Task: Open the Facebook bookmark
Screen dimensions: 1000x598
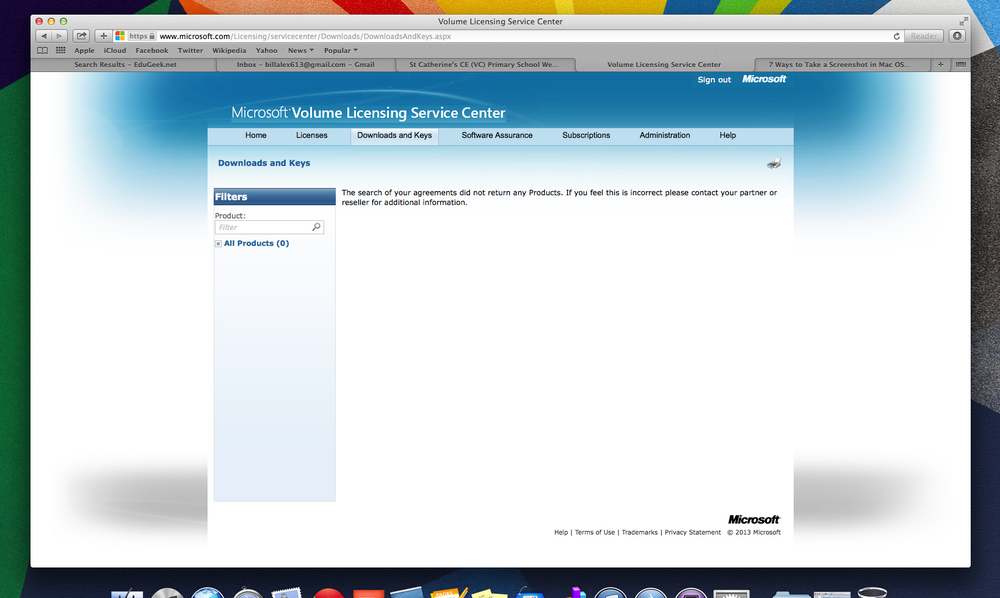Action: (x=152, y=50)
